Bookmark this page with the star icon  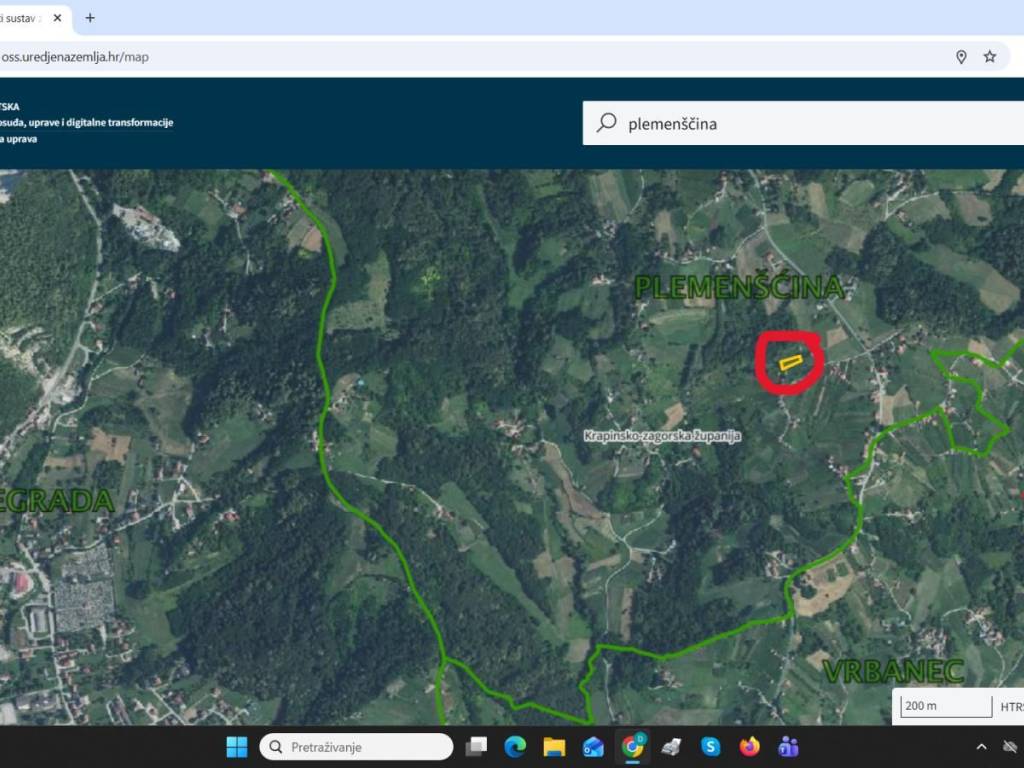pos(989,57)
